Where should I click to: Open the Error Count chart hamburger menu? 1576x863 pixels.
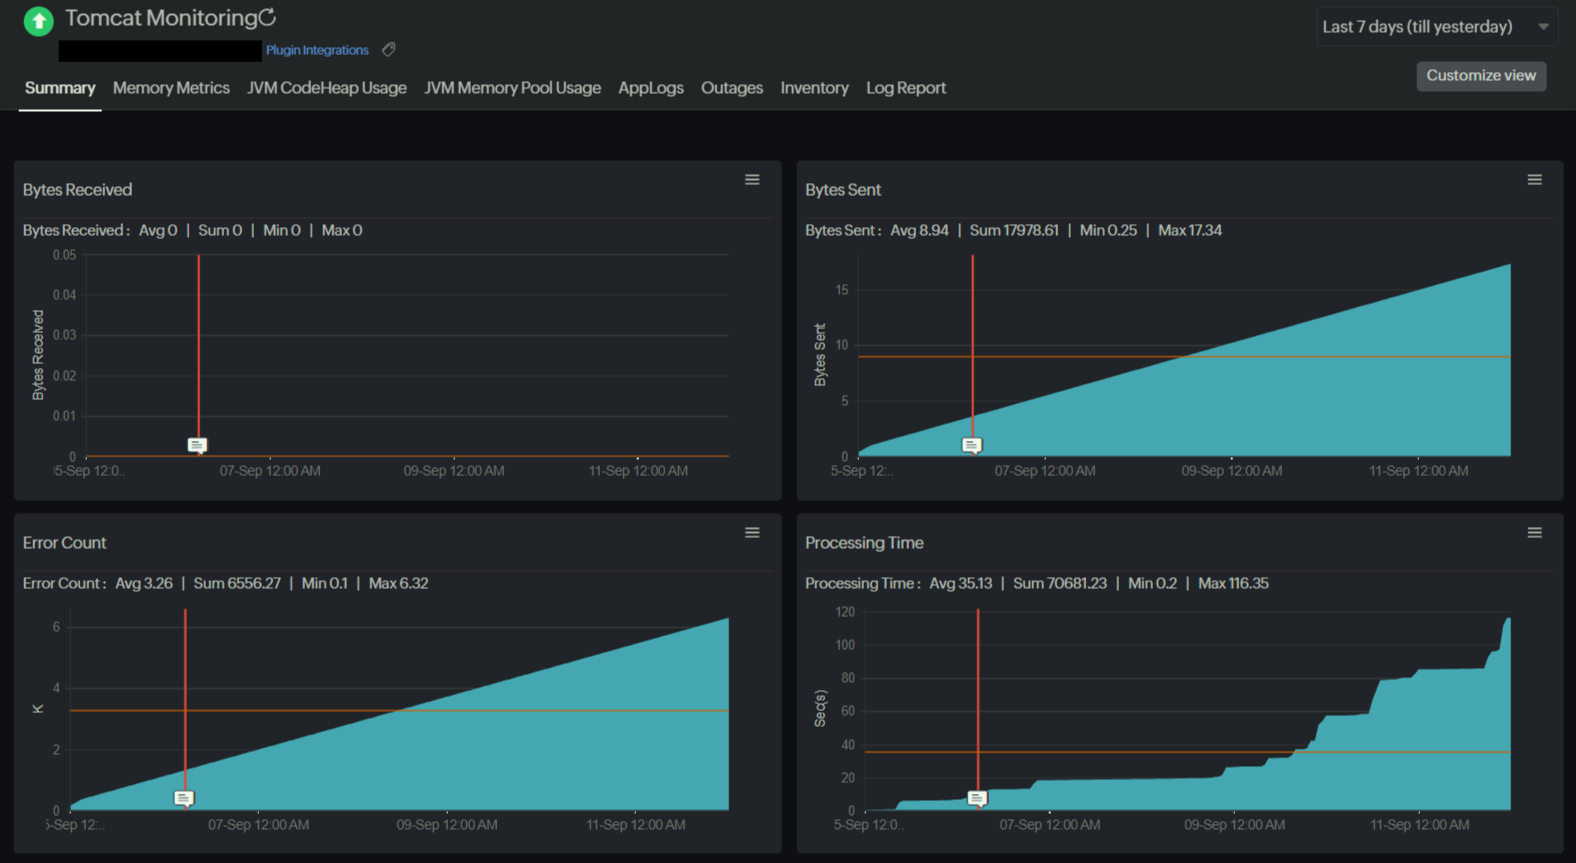752,533
